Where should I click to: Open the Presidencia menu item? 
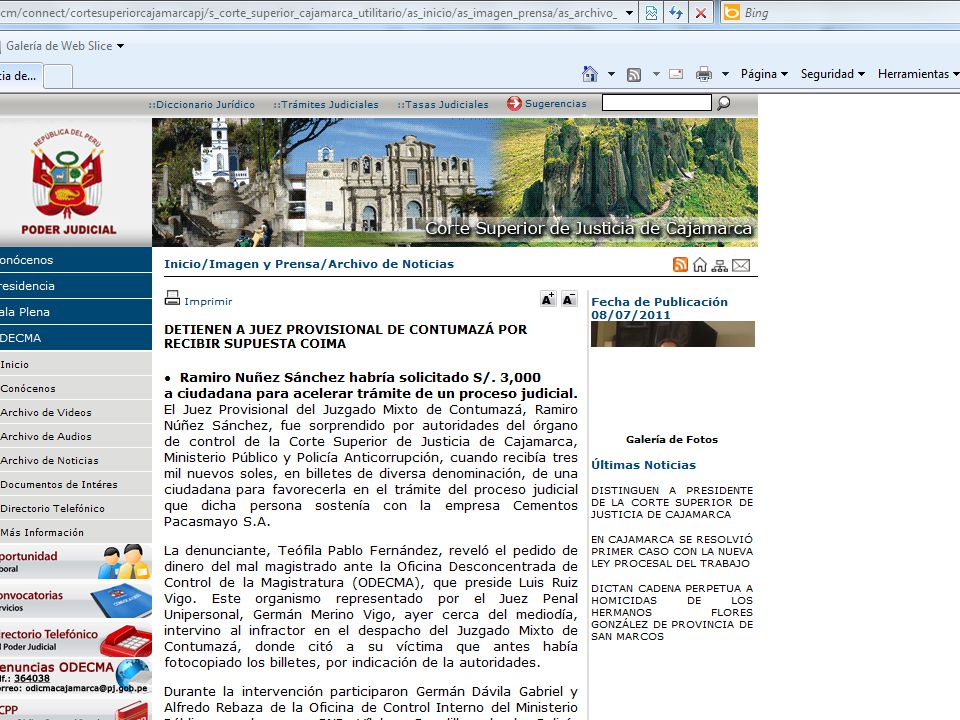(x=76, y=286)
